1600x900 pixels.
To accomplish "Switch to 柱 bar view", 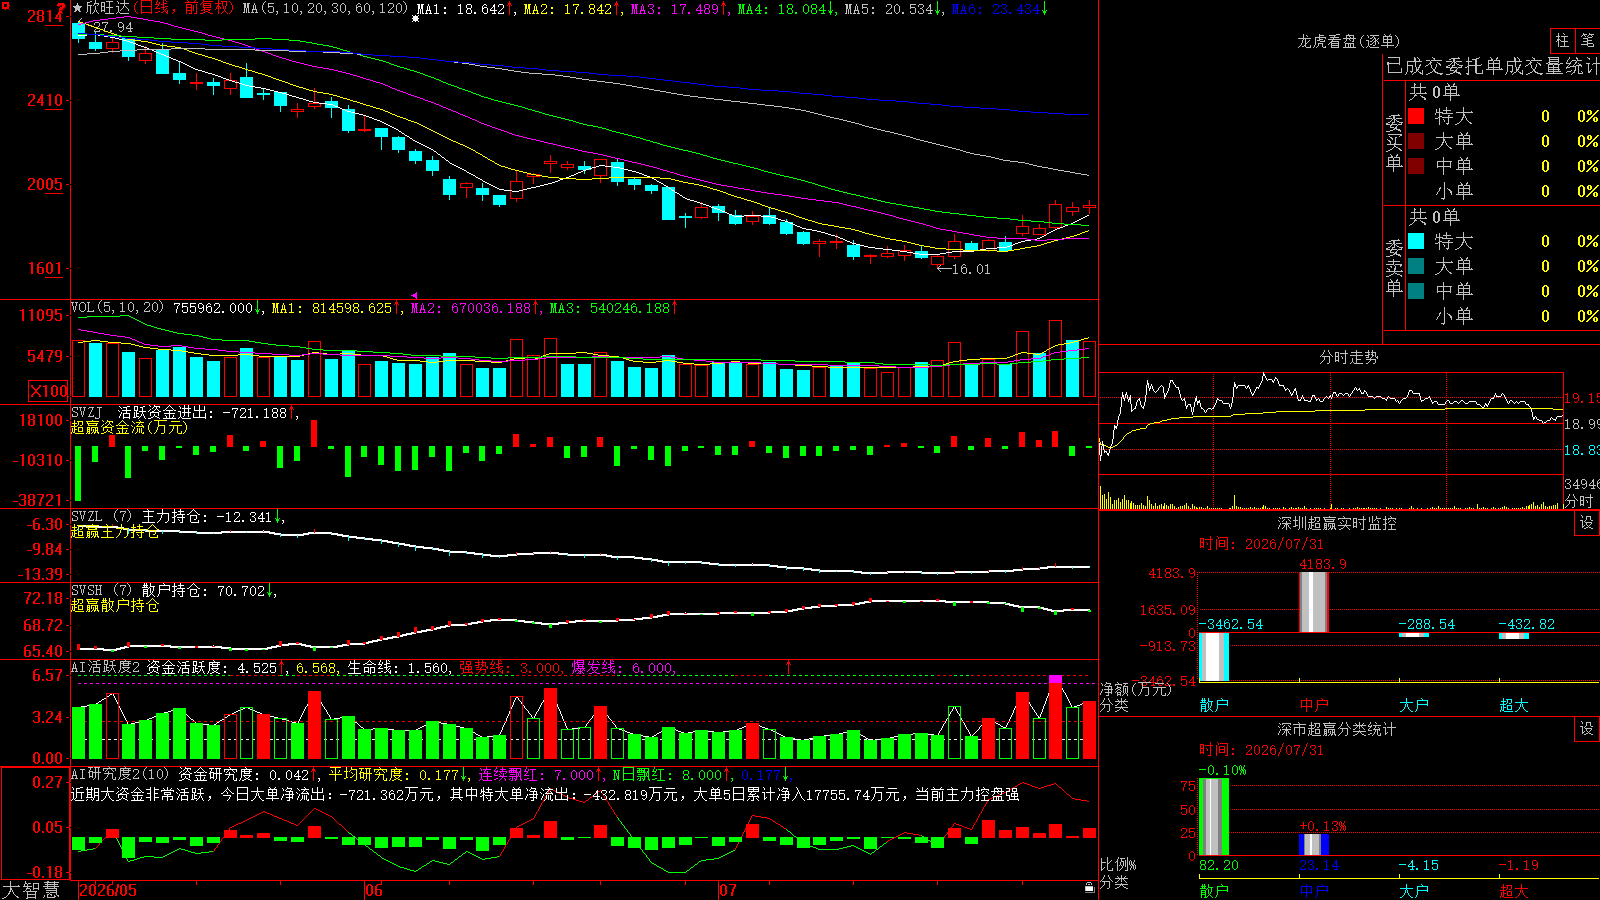I will click(1562, 40).
